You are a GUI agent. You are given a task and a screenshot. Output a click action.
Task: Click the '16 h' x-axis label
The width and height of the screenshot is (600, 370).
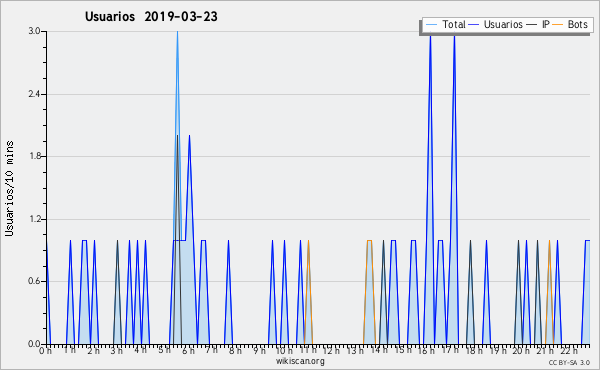(x=426, y=350)
